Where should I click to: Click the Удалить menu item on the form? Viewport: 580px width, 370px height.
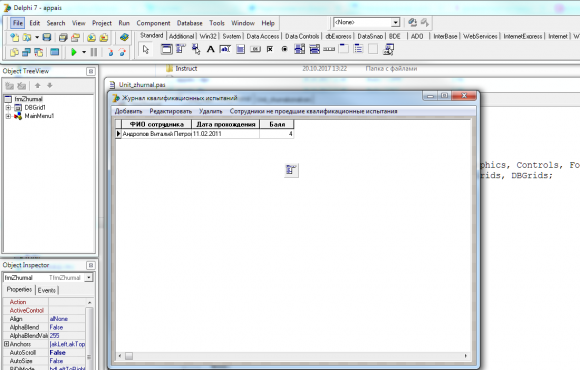[x=210, y=111]
